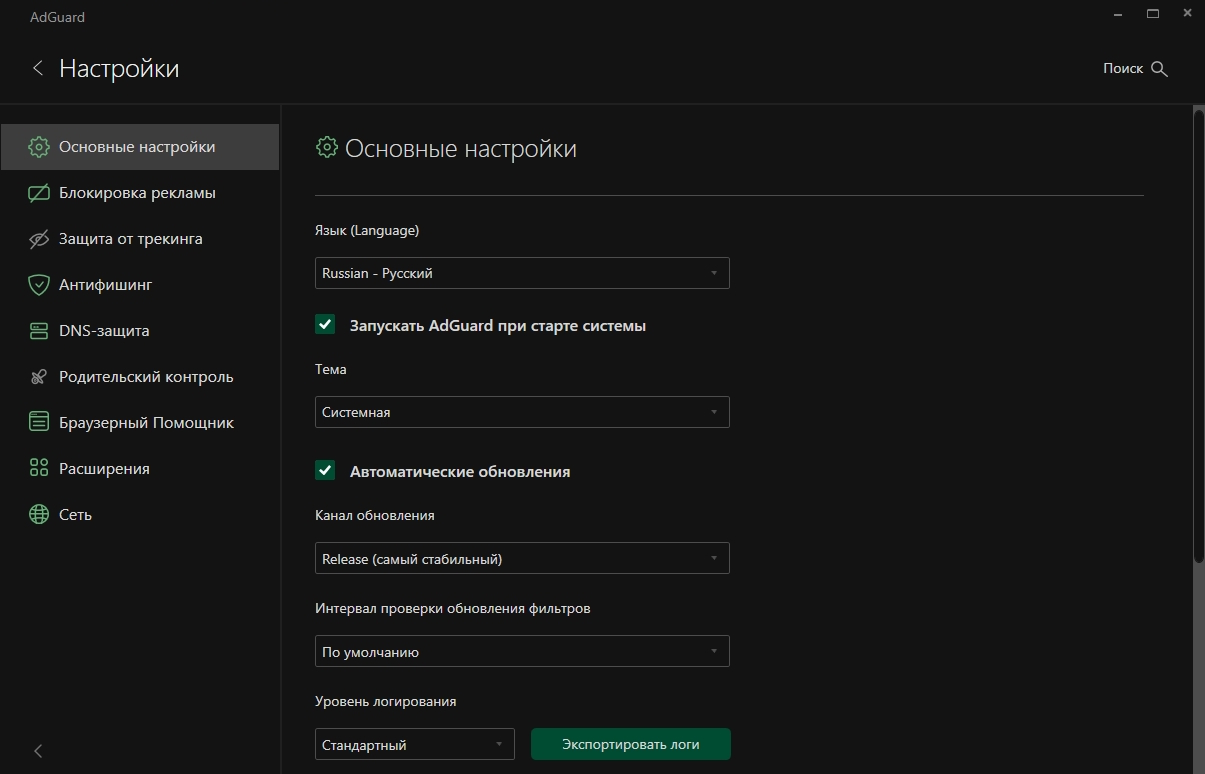The height and width of the screenshot is (774, 1205).
Task: Click the vertical scrollbar thumb
Action: click(1199, 337)
